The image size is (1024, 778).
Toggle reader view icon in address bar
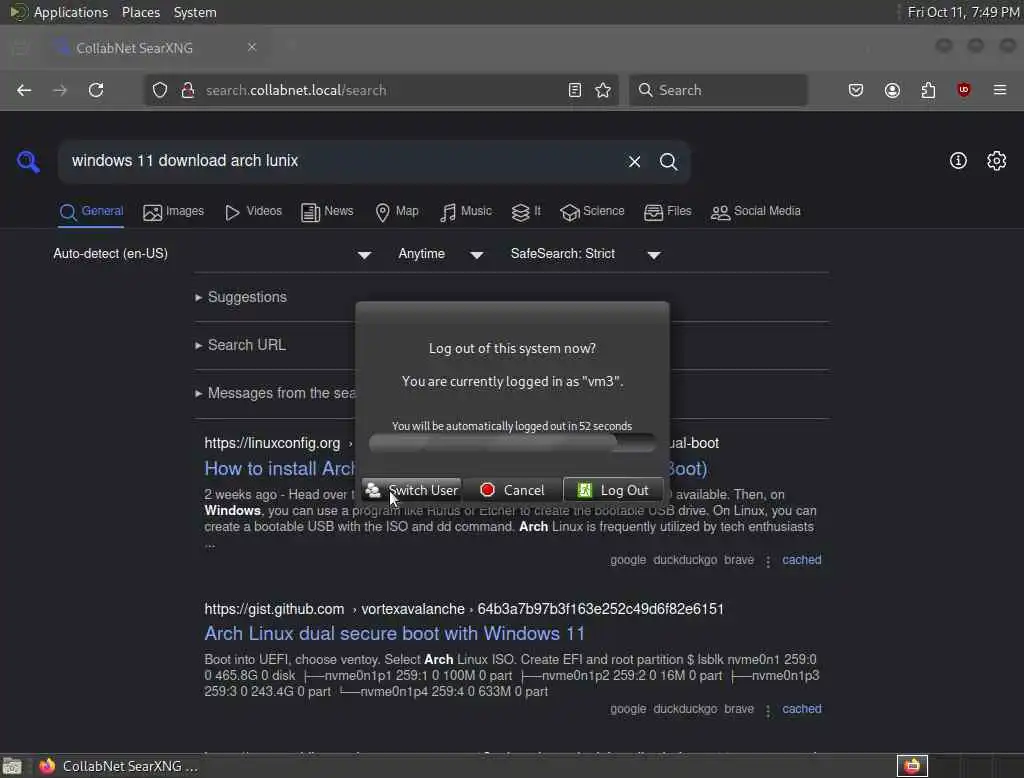point(575,90)
